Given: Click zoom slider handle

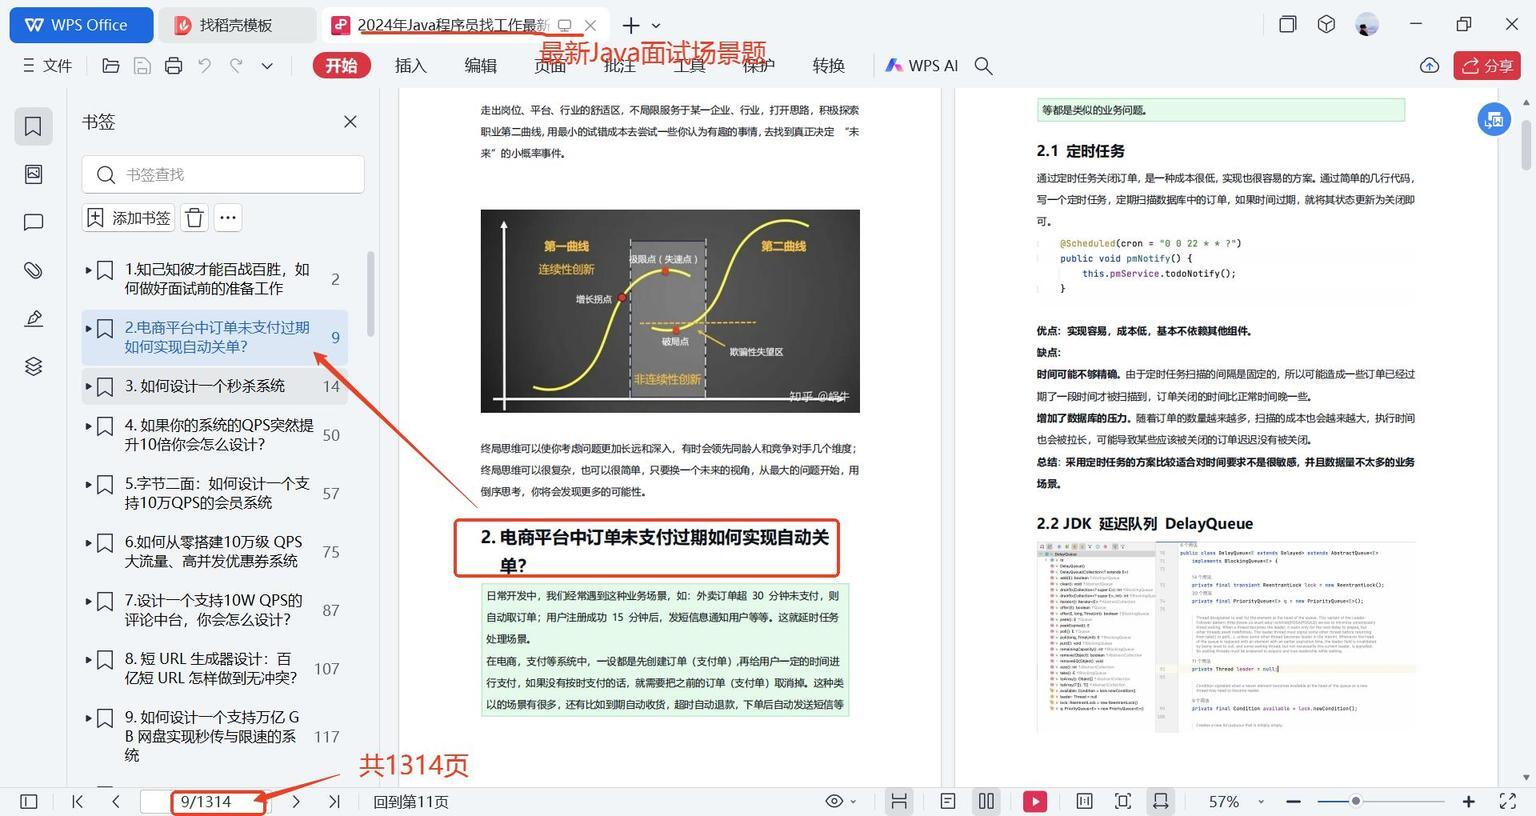Looking at the screenshot, I should click(1355, 801).
